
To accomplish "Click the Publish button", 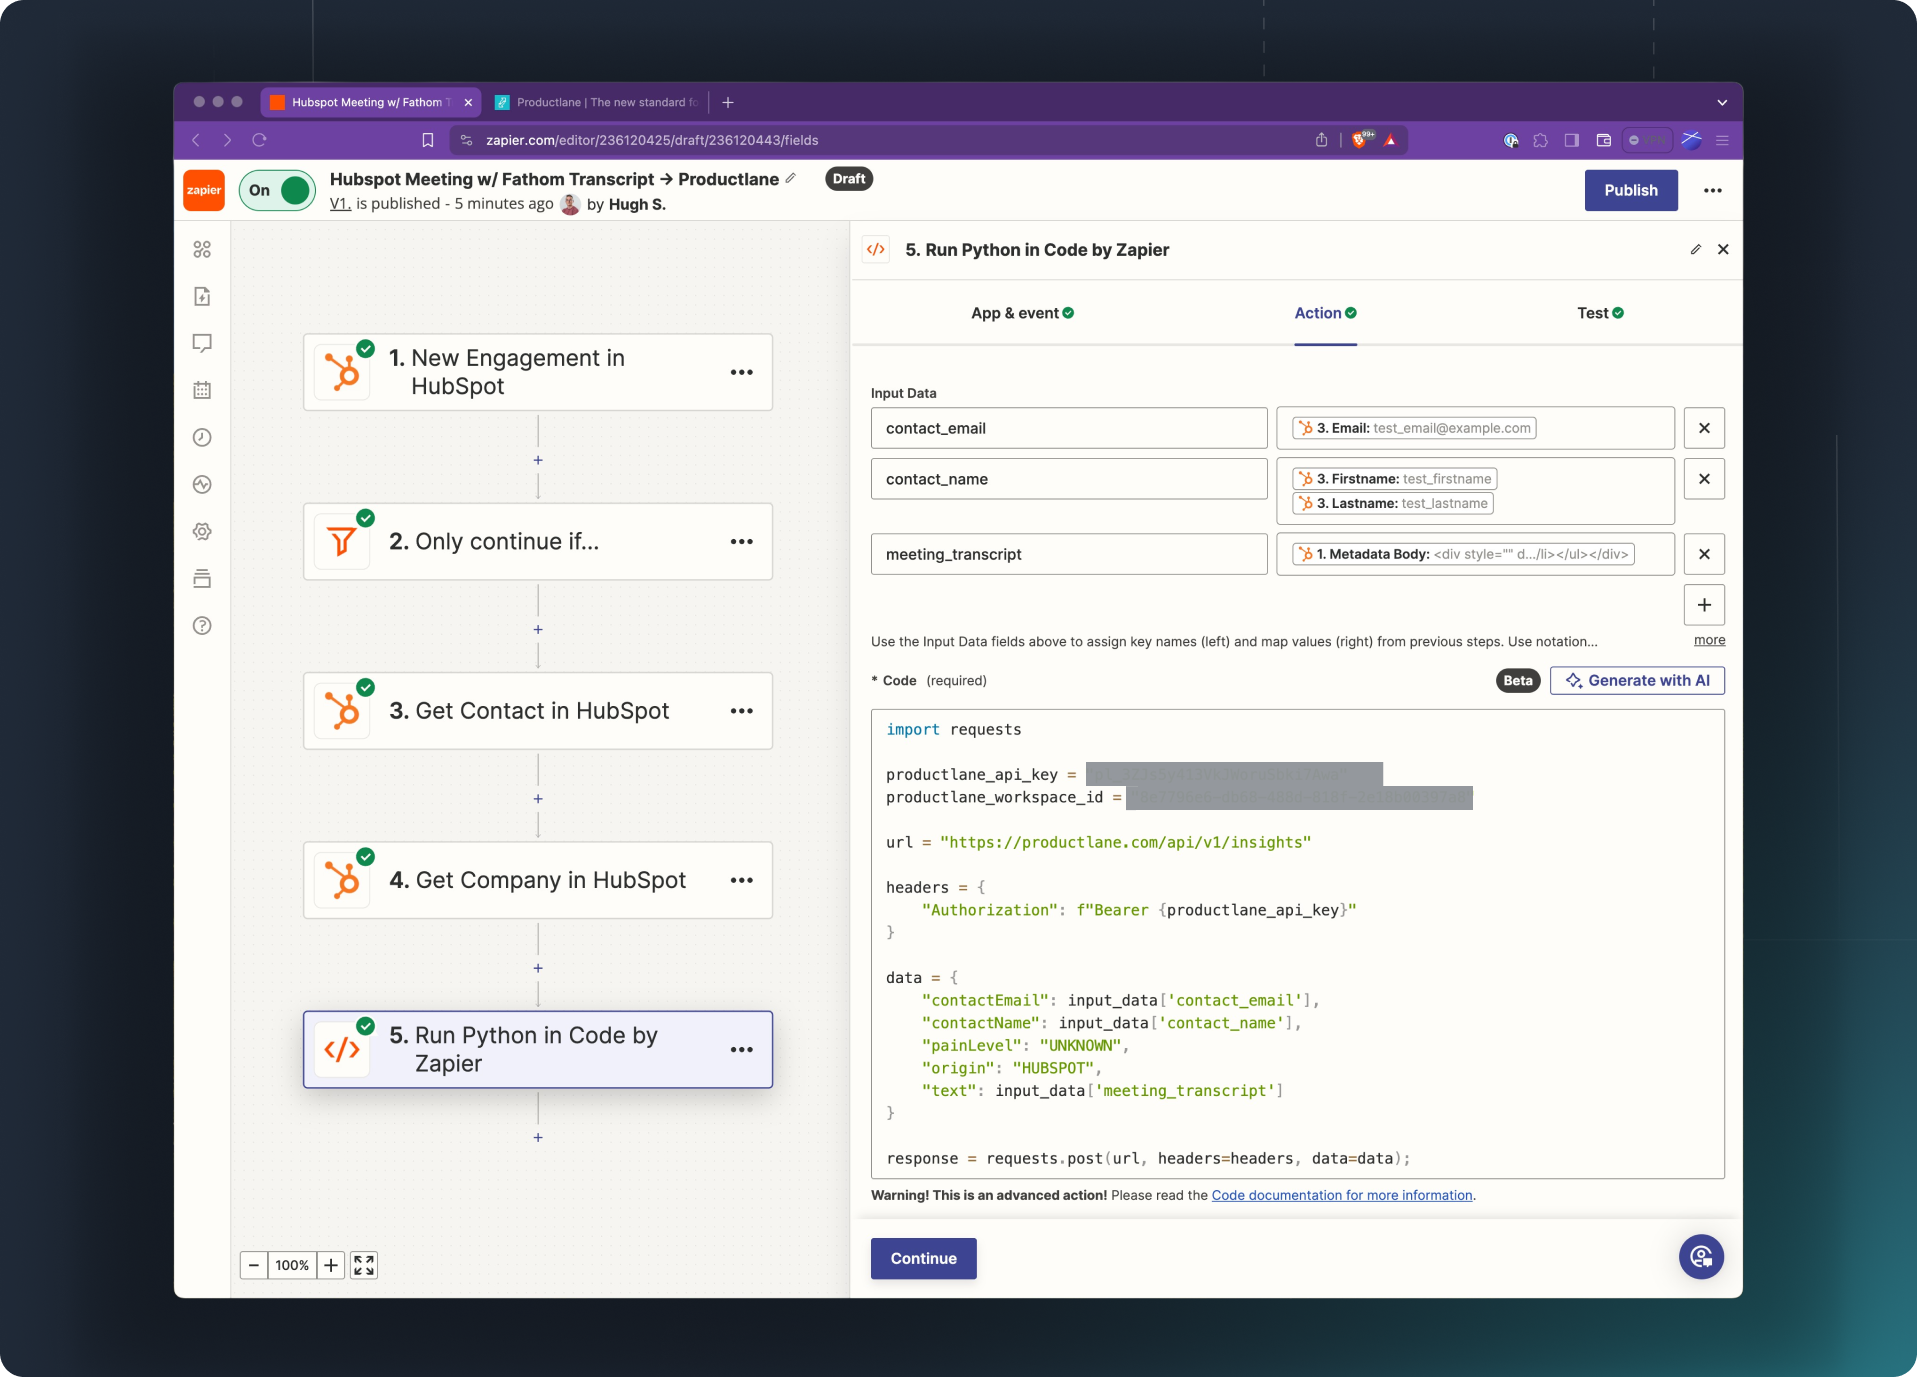I will click(x=1631, y=190).
